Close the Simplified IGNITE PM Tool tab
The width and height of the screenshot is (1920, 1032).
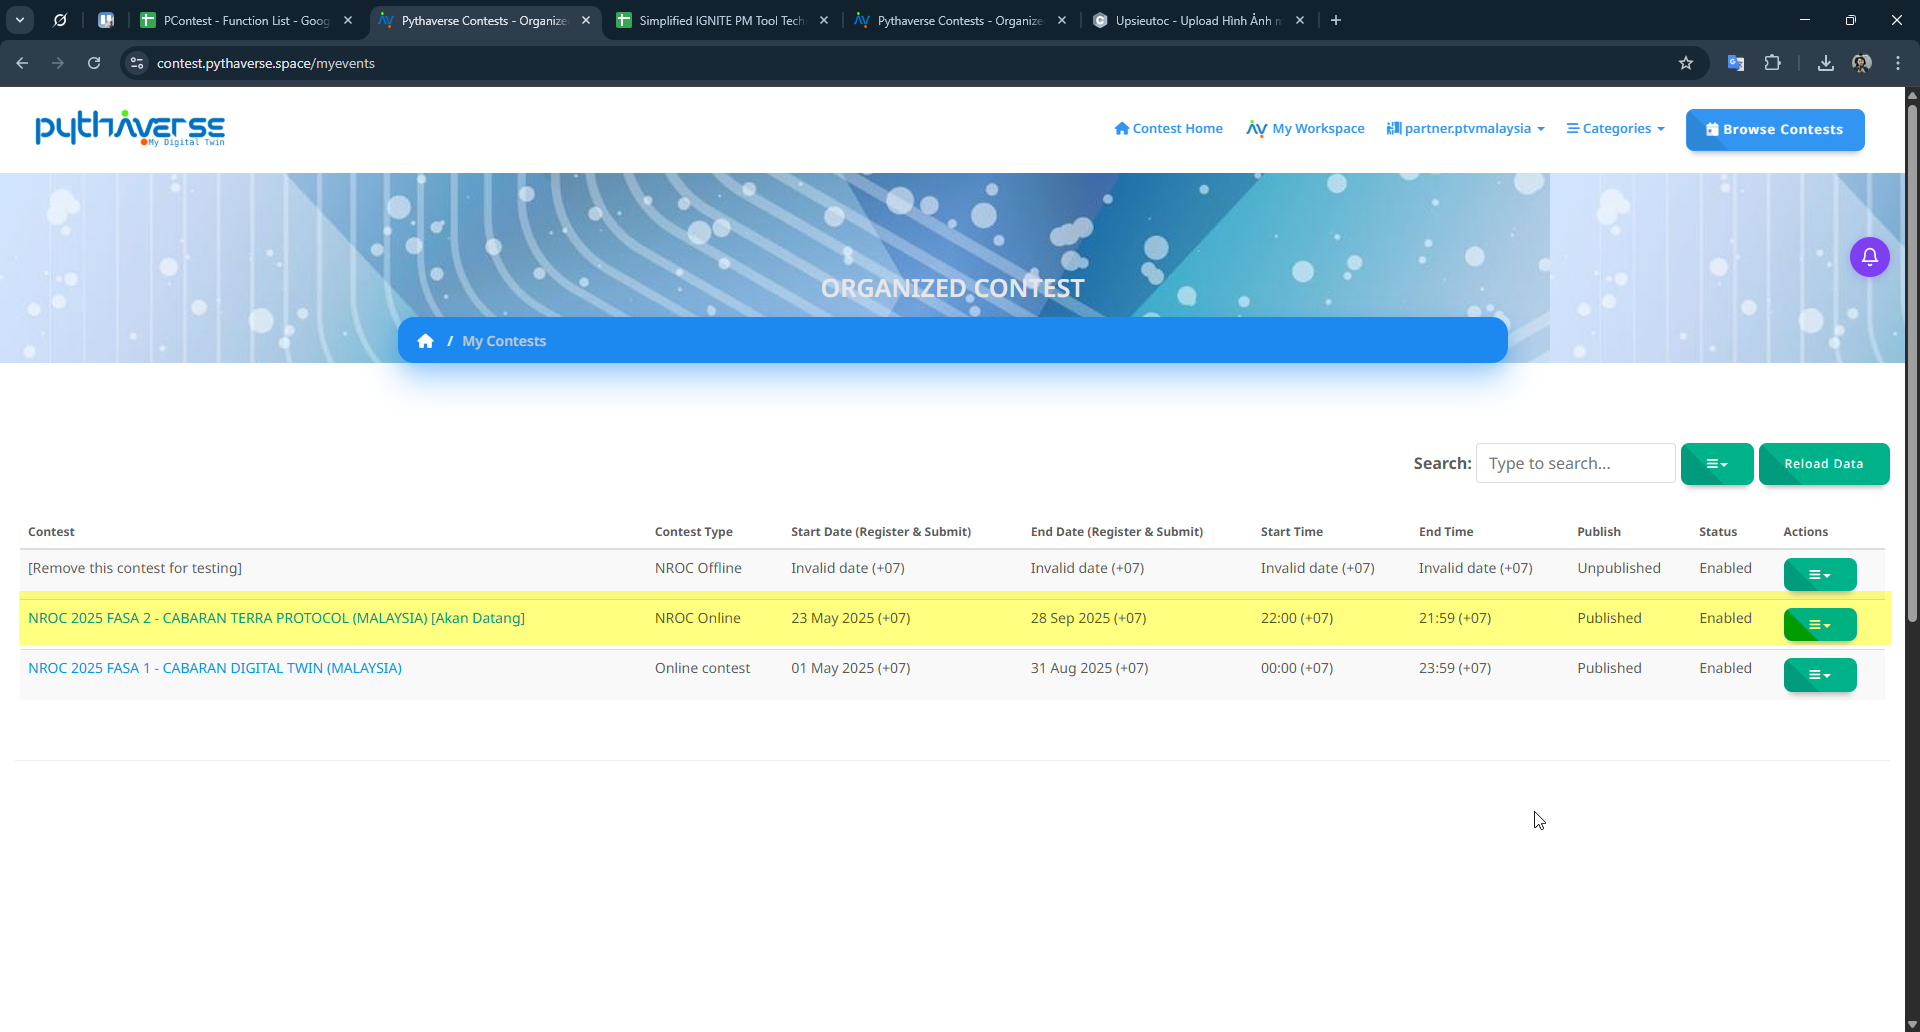pos(824,20)
